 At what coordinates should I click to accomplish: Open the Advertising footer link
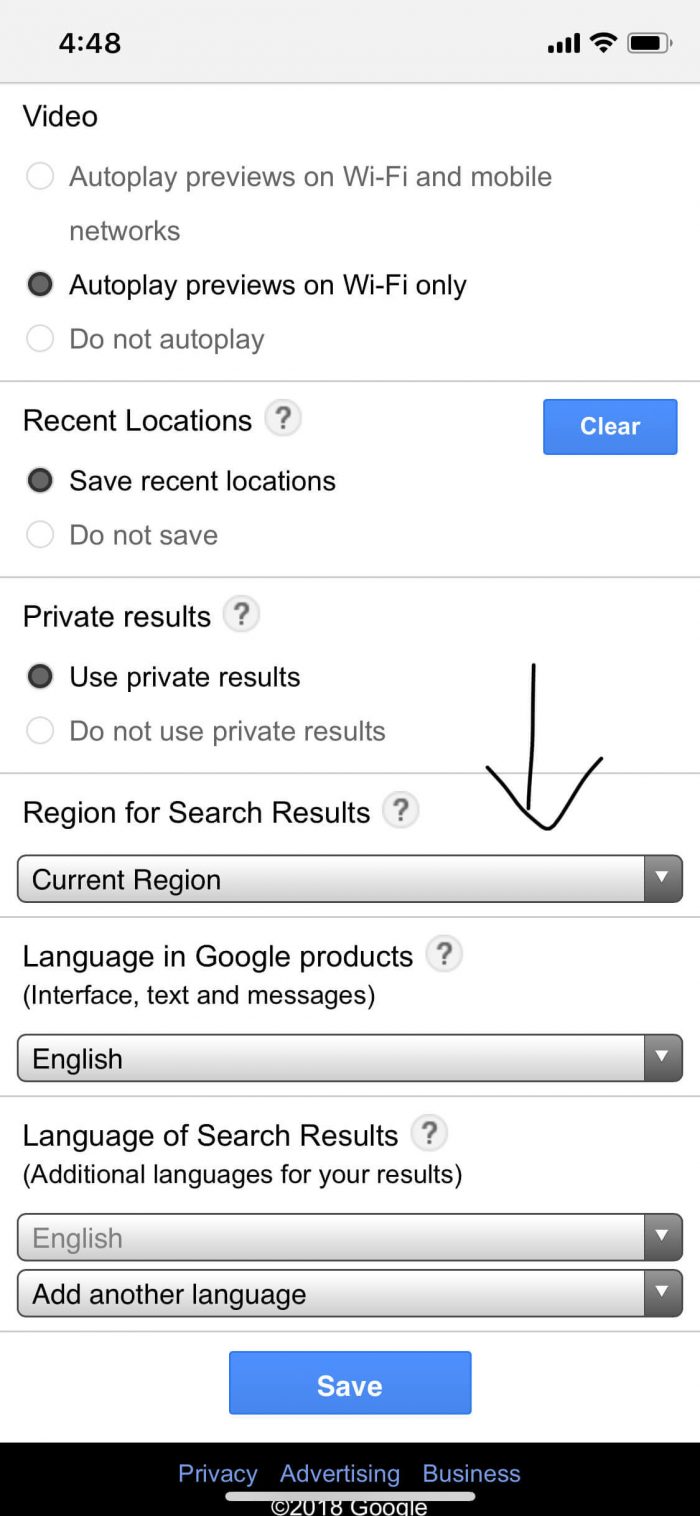(340, 1473)
